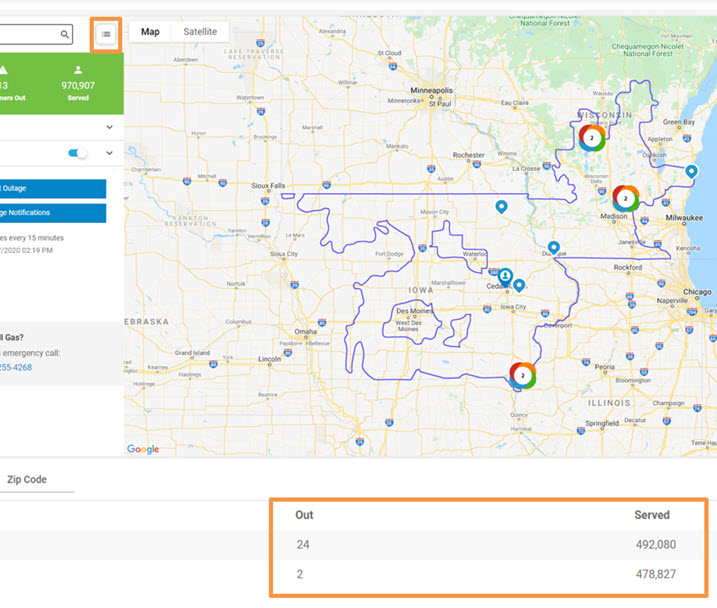
Task: Click the Omaha city label on map
Action: click(x=305, y=331)
